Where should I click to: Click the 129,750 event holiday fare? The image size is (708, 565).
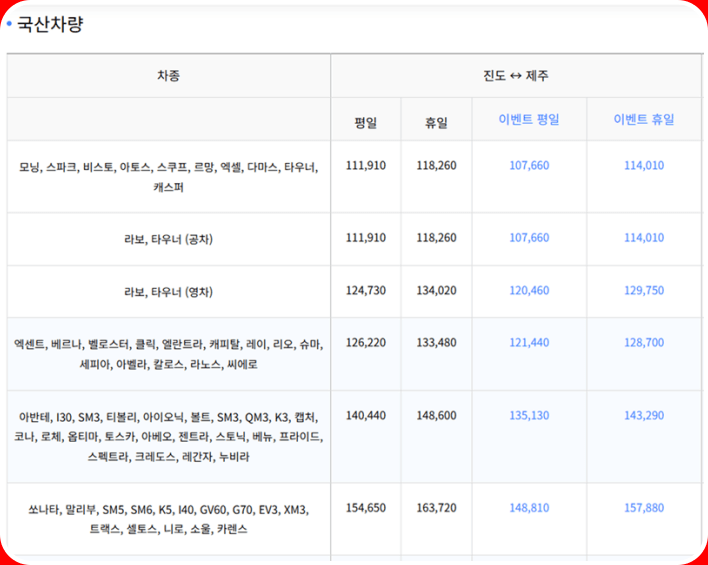pos(644,290)
